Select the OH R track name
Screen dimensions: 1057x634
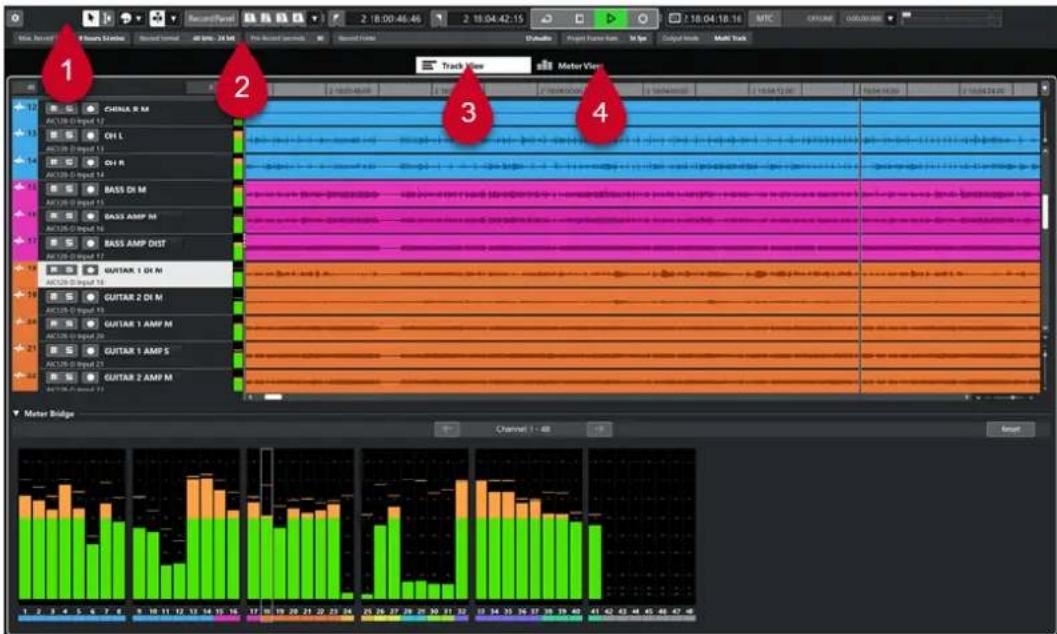coord(114,162)
